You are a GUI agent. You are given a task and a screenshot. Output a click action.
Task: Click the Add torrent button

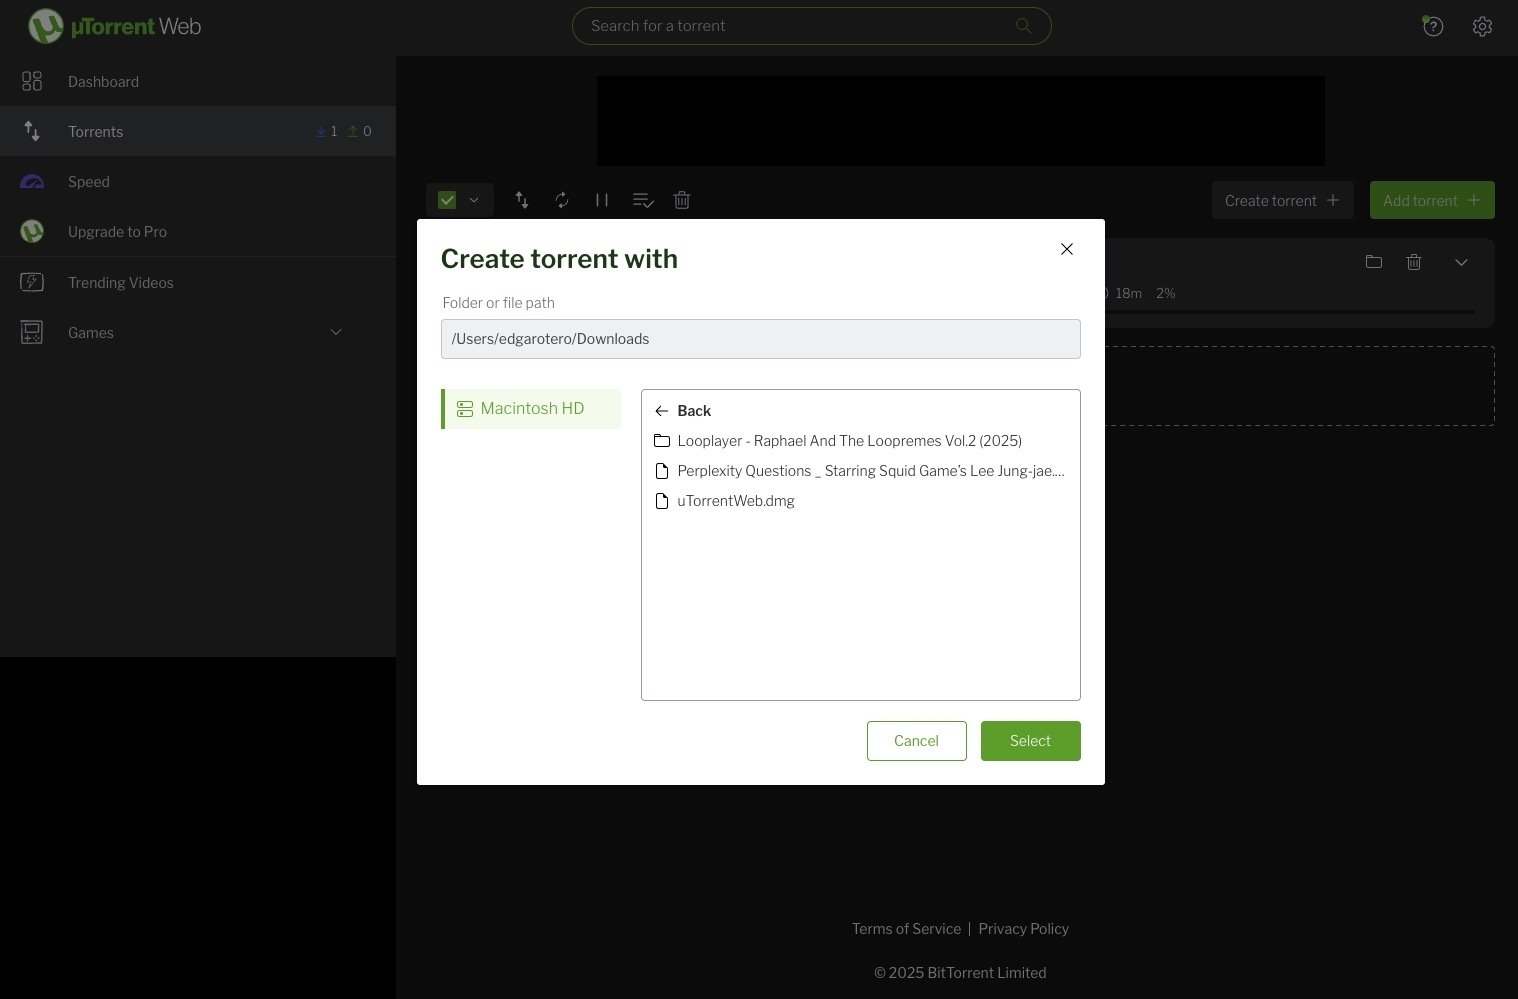(x=1432, y=200)
